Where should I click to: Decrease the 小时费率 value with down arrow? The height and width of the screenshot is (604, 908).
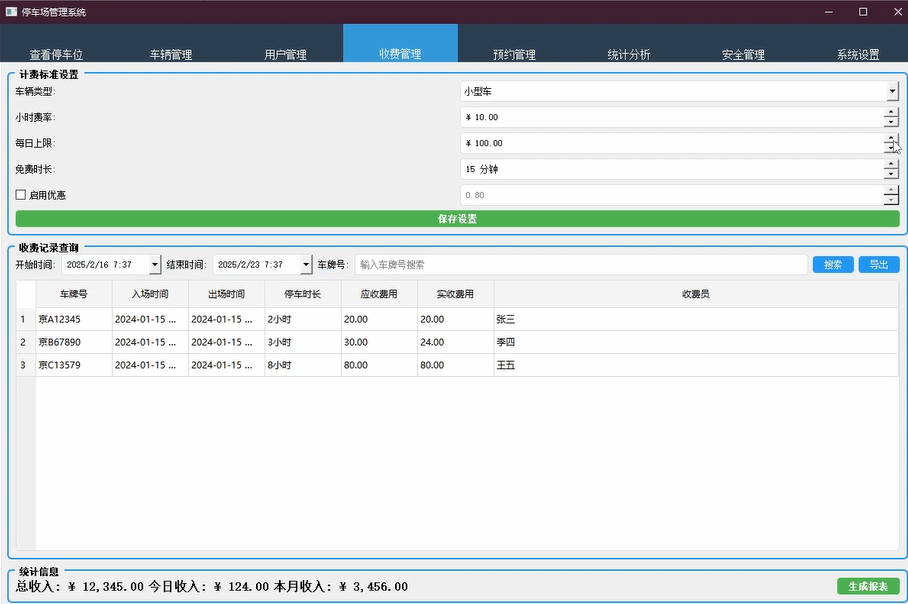point(891,122)
